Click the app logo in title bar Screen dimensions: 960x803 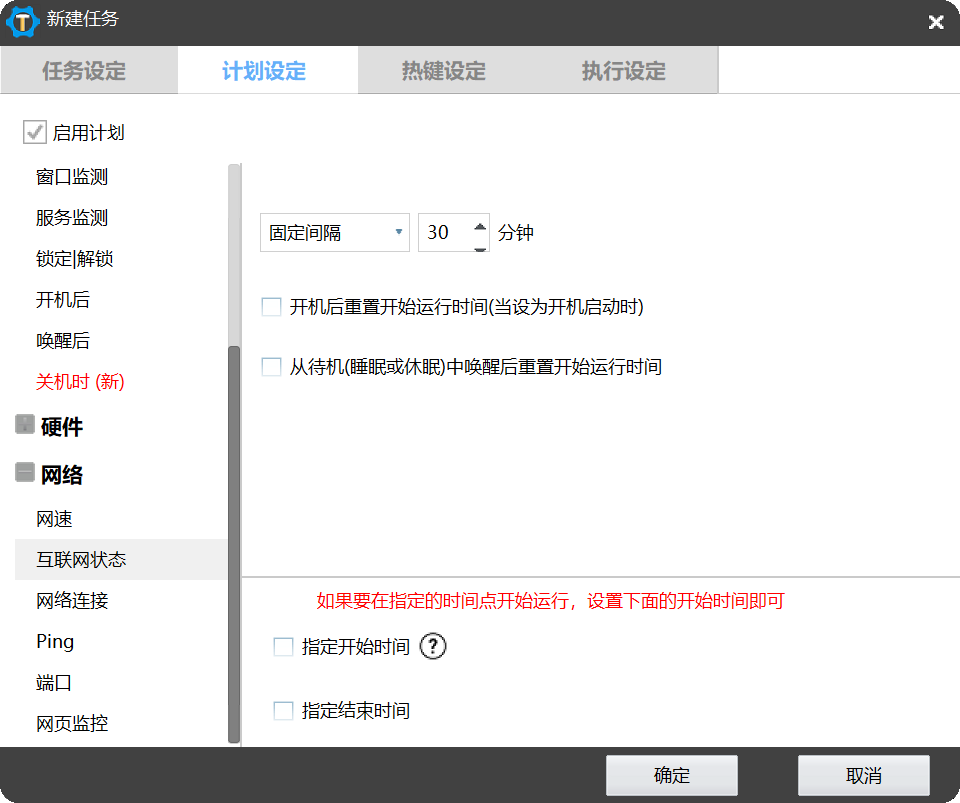pyautogui.click(x=22, y=20)
